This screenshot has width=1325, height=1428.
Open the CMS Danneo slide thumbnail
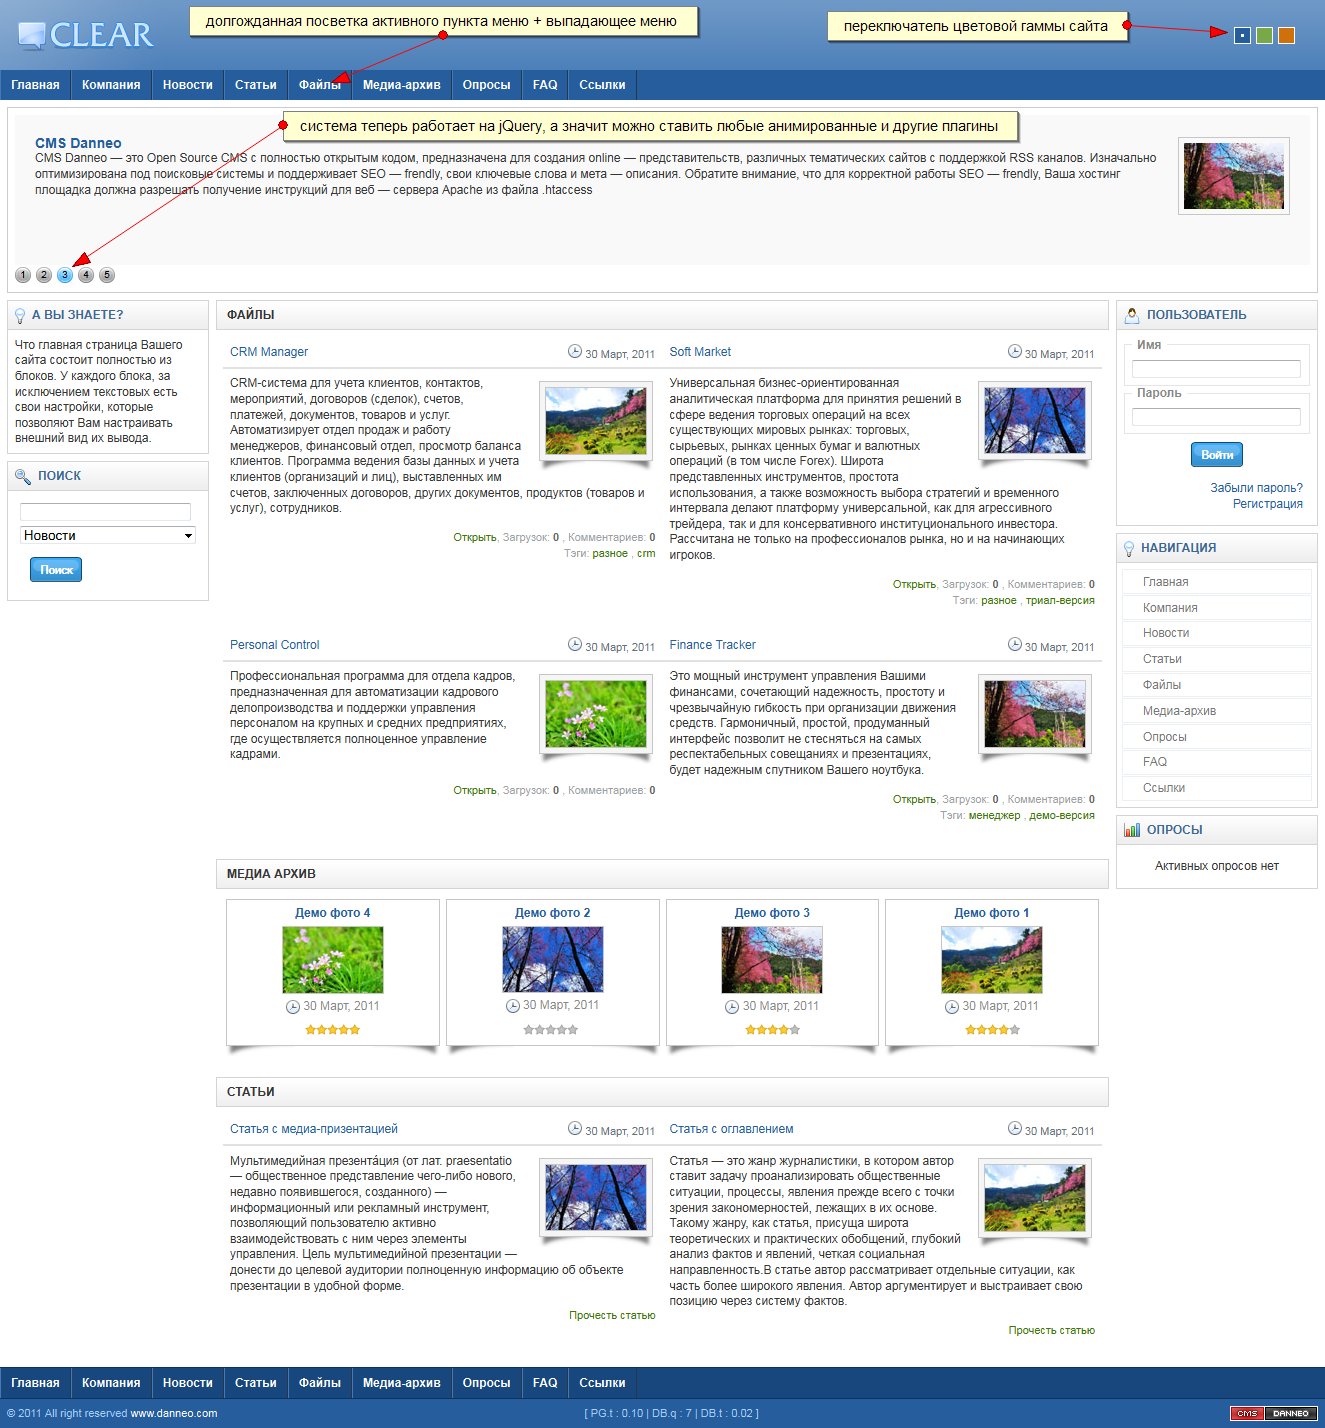1234,176
